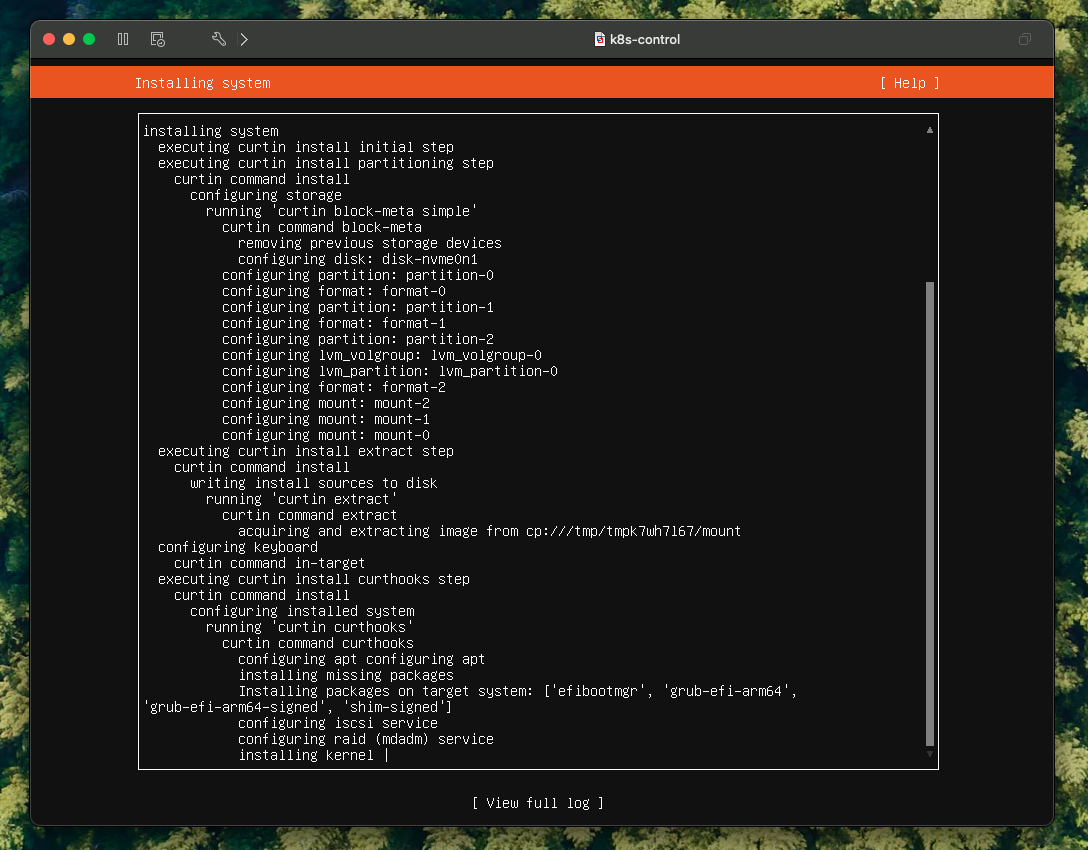
Task: Click 'configuring keyboard' log entry
Action: point(238,547)
